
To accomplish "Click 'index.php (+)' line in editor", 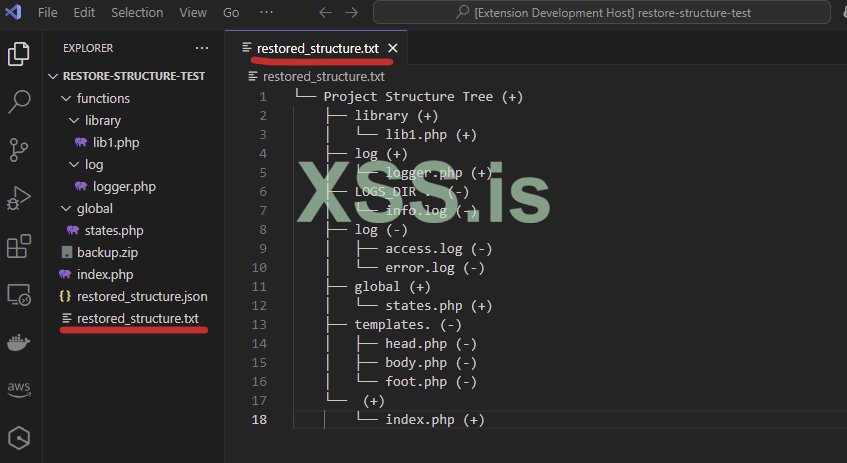I will click(x=434, y=420).
